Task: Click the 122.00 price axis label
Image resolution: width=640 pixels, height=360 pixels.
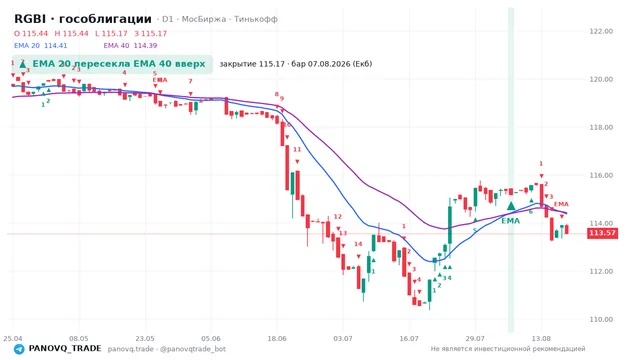Action: click(x=601, y=31)
